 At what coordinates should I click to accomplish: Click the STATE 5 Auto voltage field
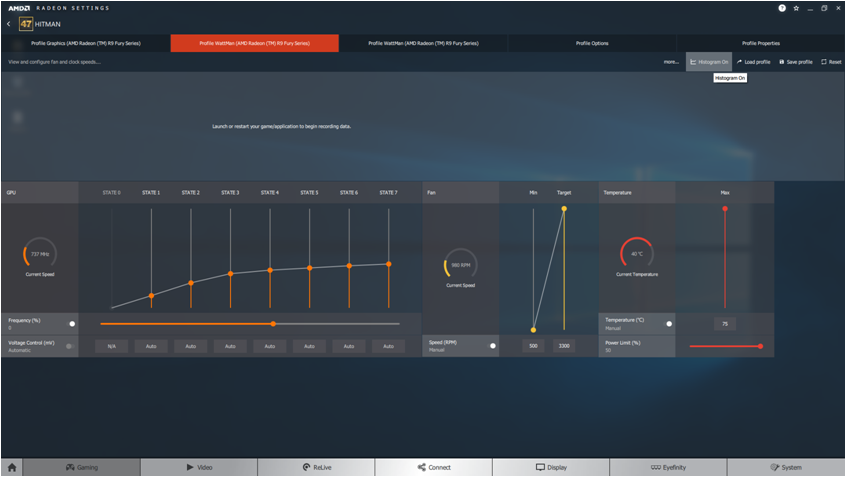309,346
